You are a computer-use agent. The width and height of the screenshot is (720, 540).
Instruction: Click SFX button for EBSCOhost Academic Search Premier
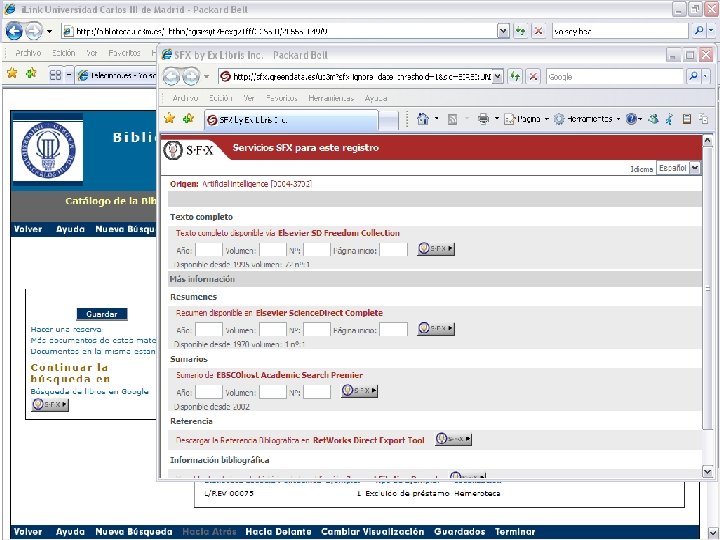tap(360, 390)
